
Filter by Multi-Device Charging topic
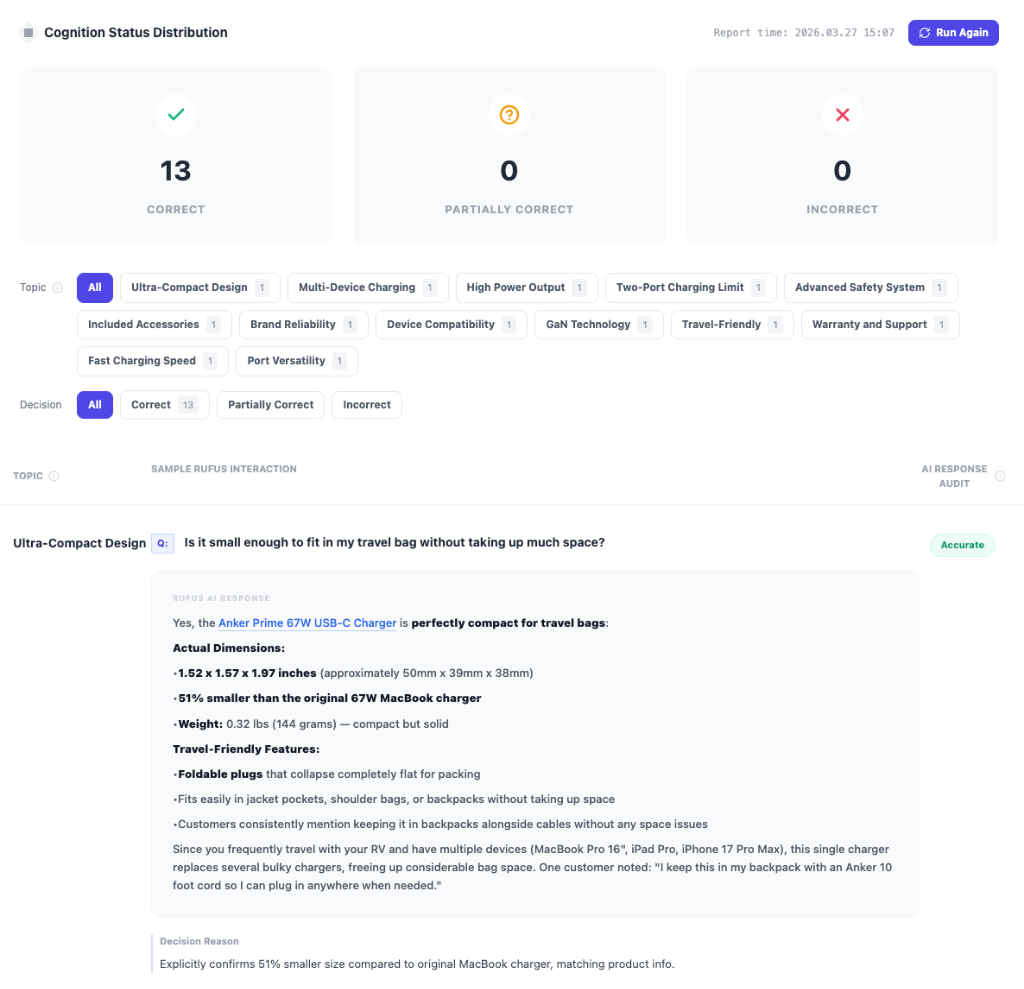click(x=367, y=288)
